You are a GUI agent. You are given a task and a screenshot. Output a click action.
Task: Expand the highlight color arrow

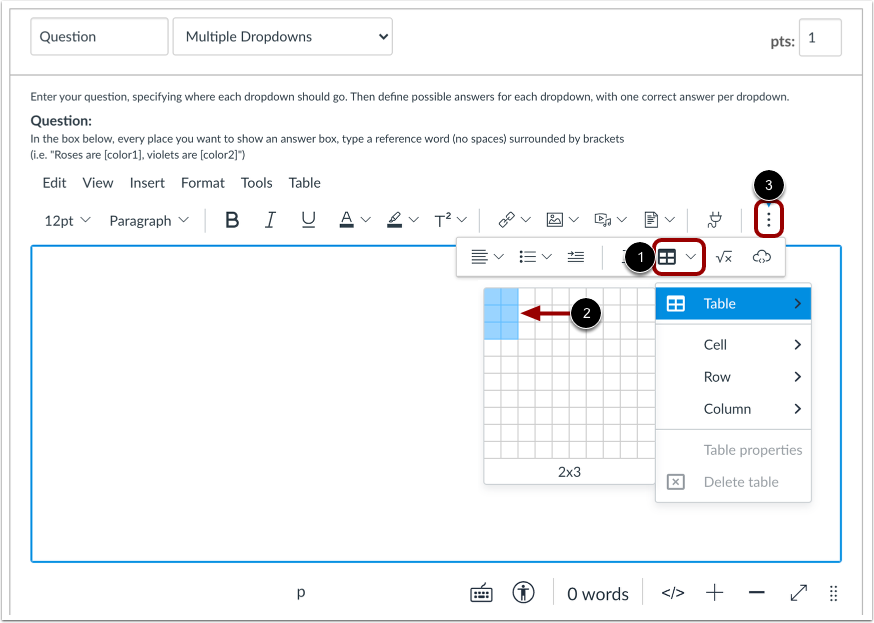414,221
